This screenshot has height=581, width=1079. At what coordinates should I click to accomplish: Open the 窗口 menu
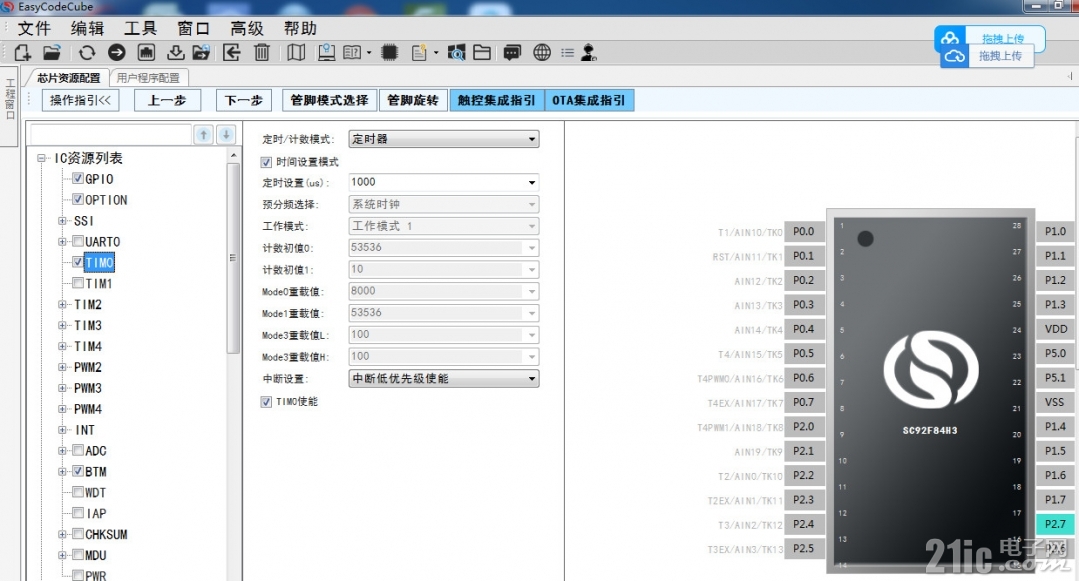pos(193,28)
